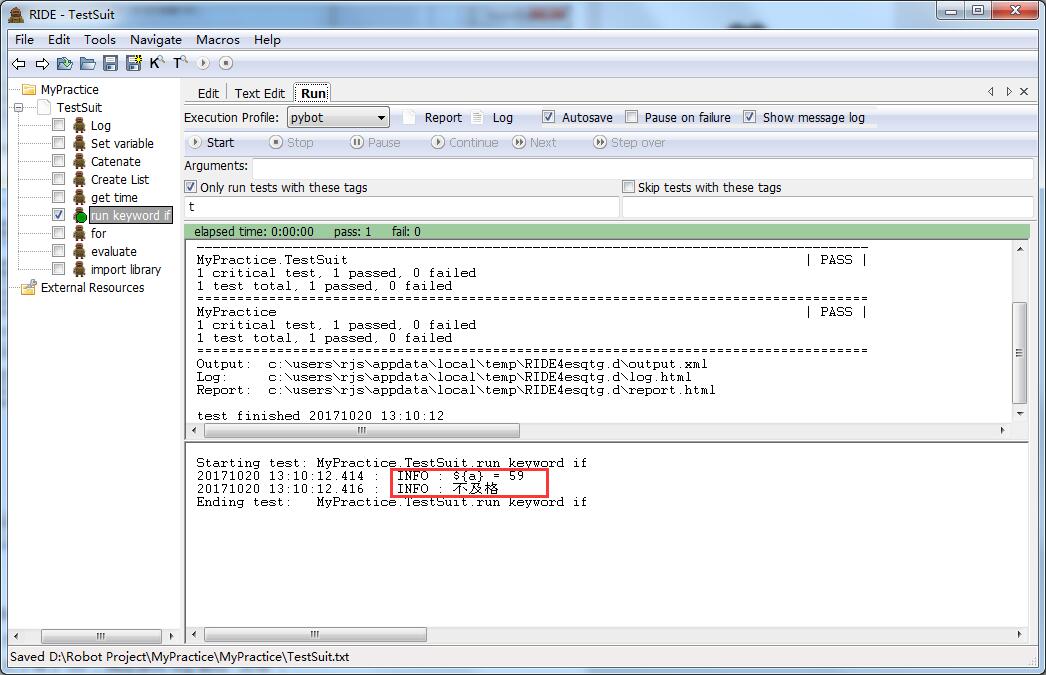Click the Go Forward arrow icon
This screenshot has height=675, width=1046.
(42, 63)
